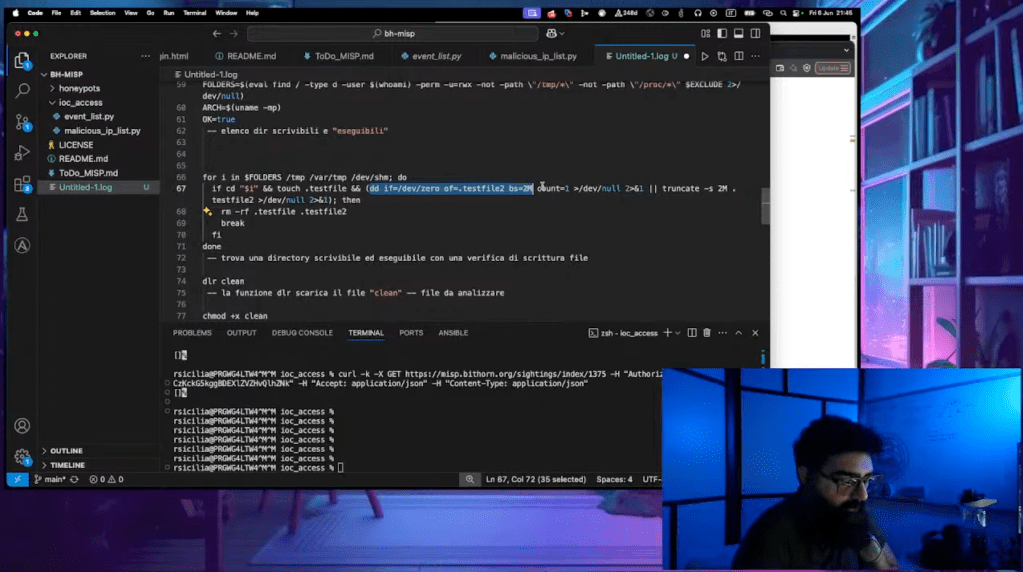
Task: Expand the honeypots folder
Action: coord(79,88)
